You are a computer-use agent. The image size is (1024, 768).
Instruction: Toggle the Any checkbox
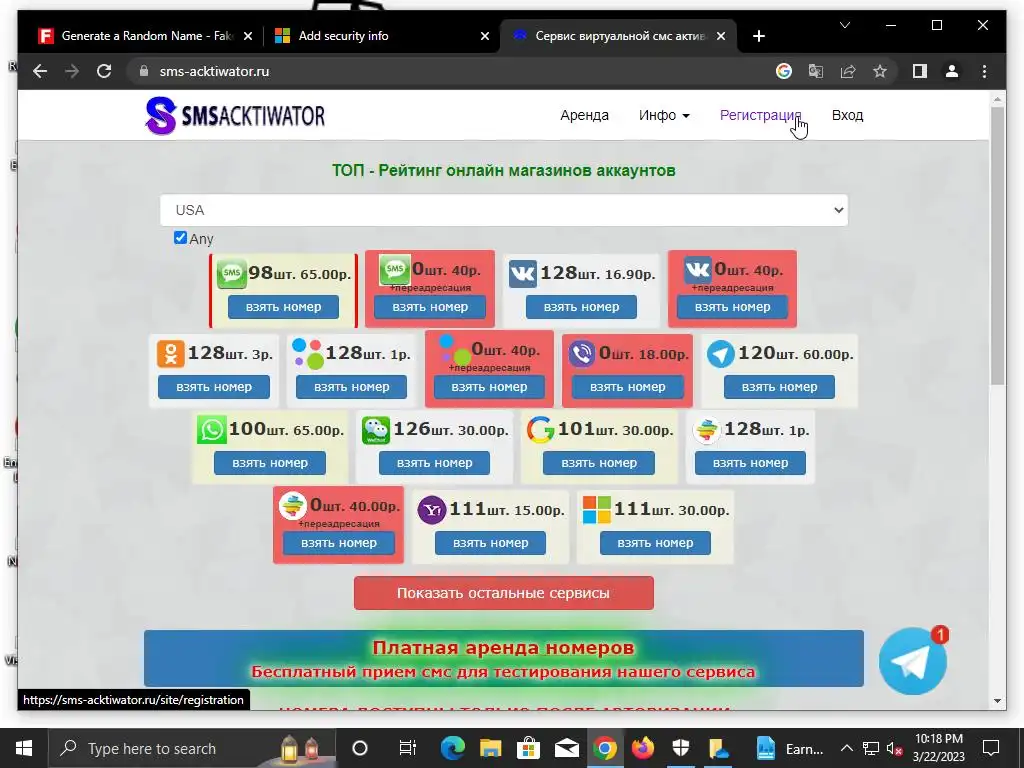pos(180,238)
